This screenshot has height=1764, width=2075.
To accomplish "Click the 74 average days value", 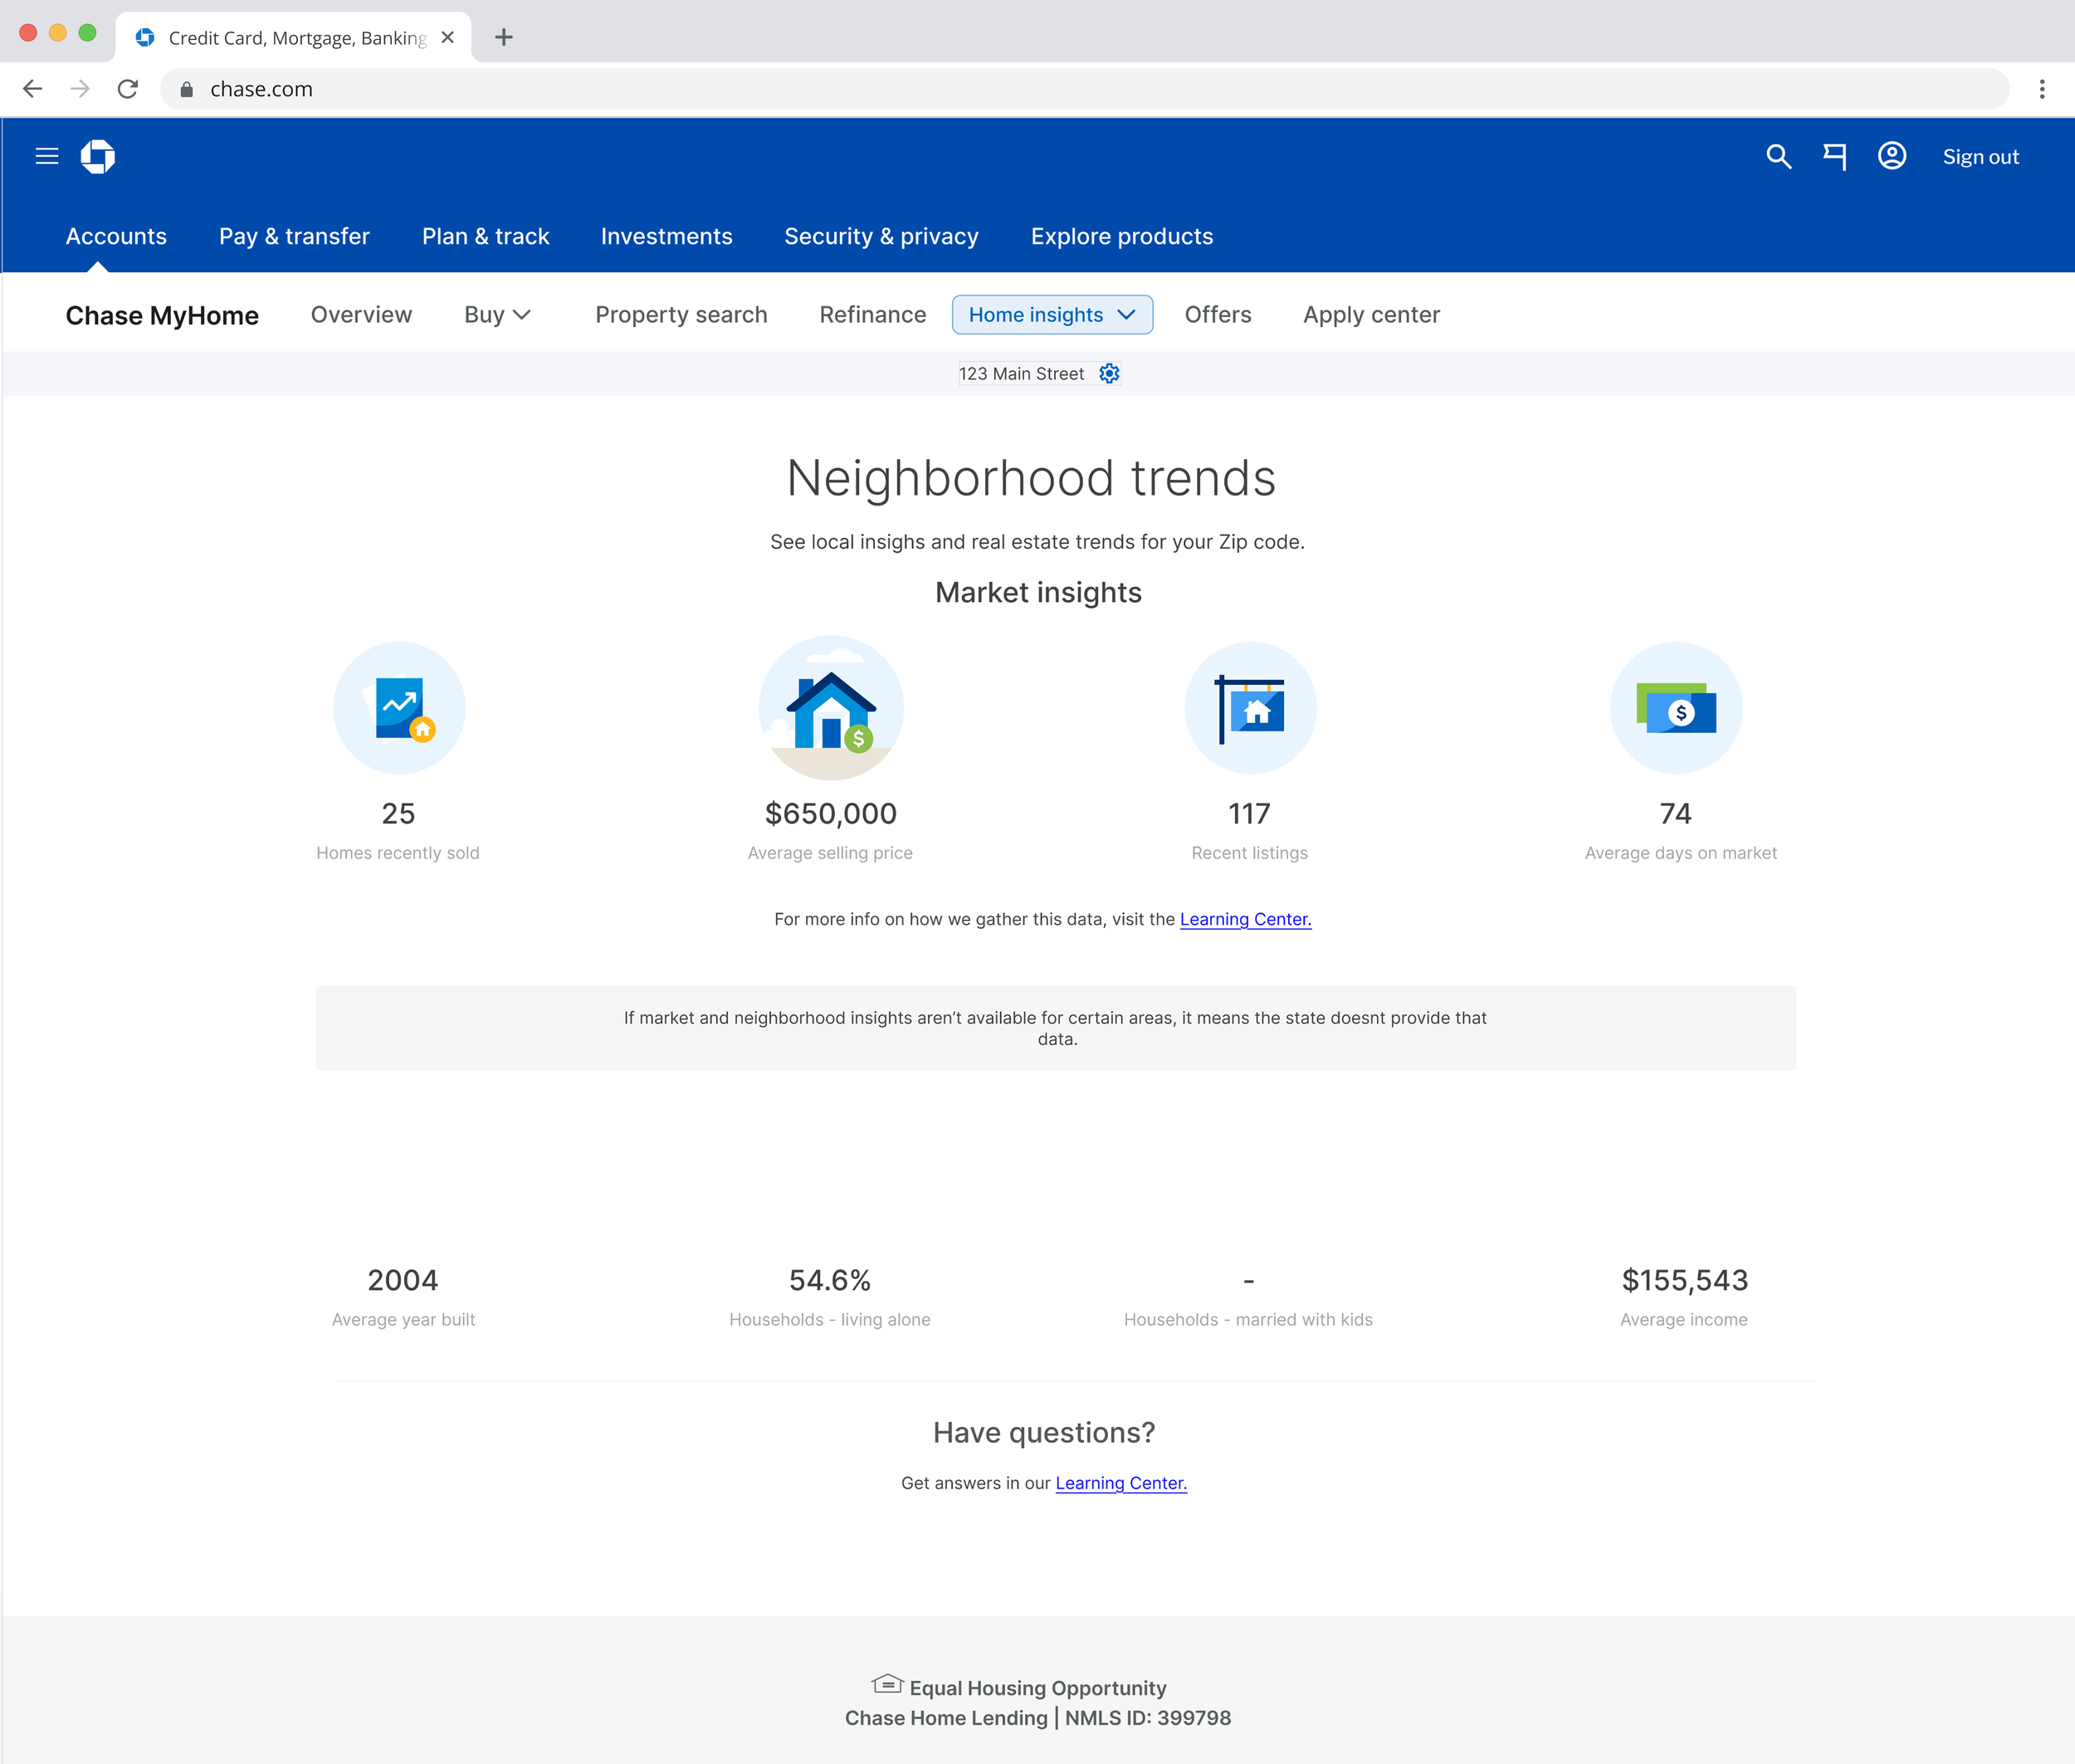I will pos(1676,813).
